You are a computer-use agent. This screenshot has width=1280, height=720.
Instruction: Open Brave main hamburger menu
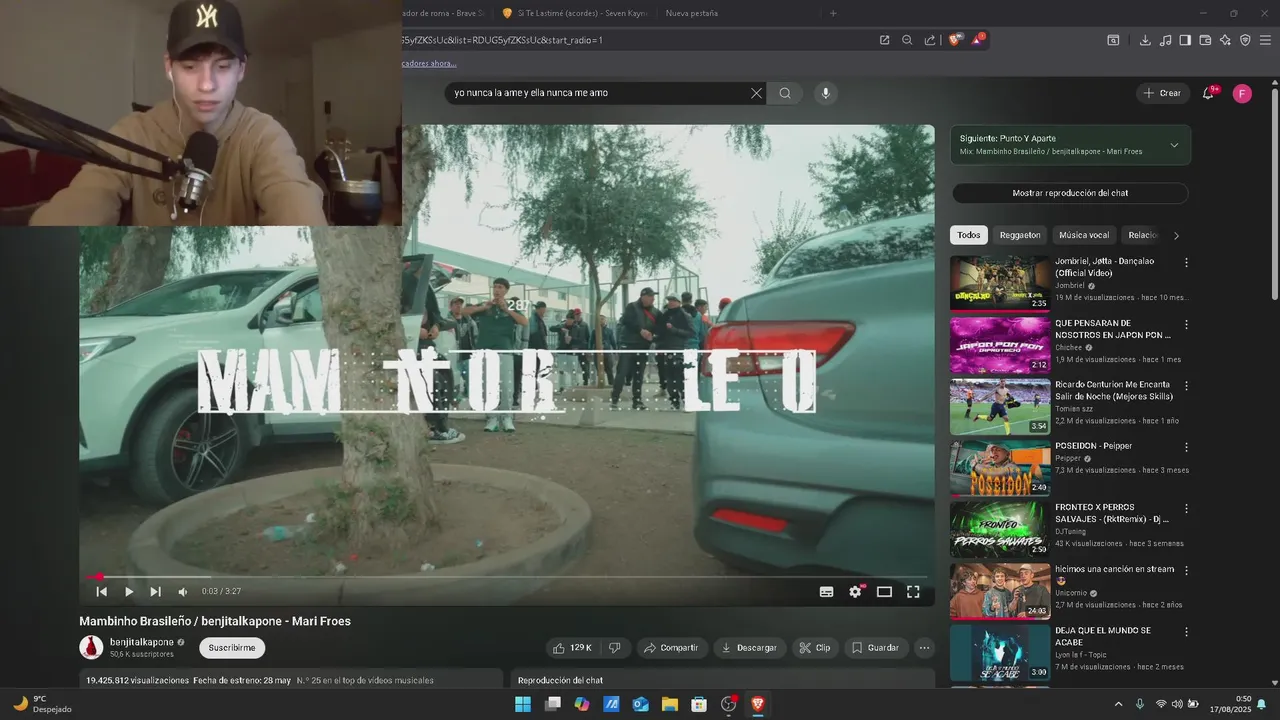click(x=1265, y=40)
